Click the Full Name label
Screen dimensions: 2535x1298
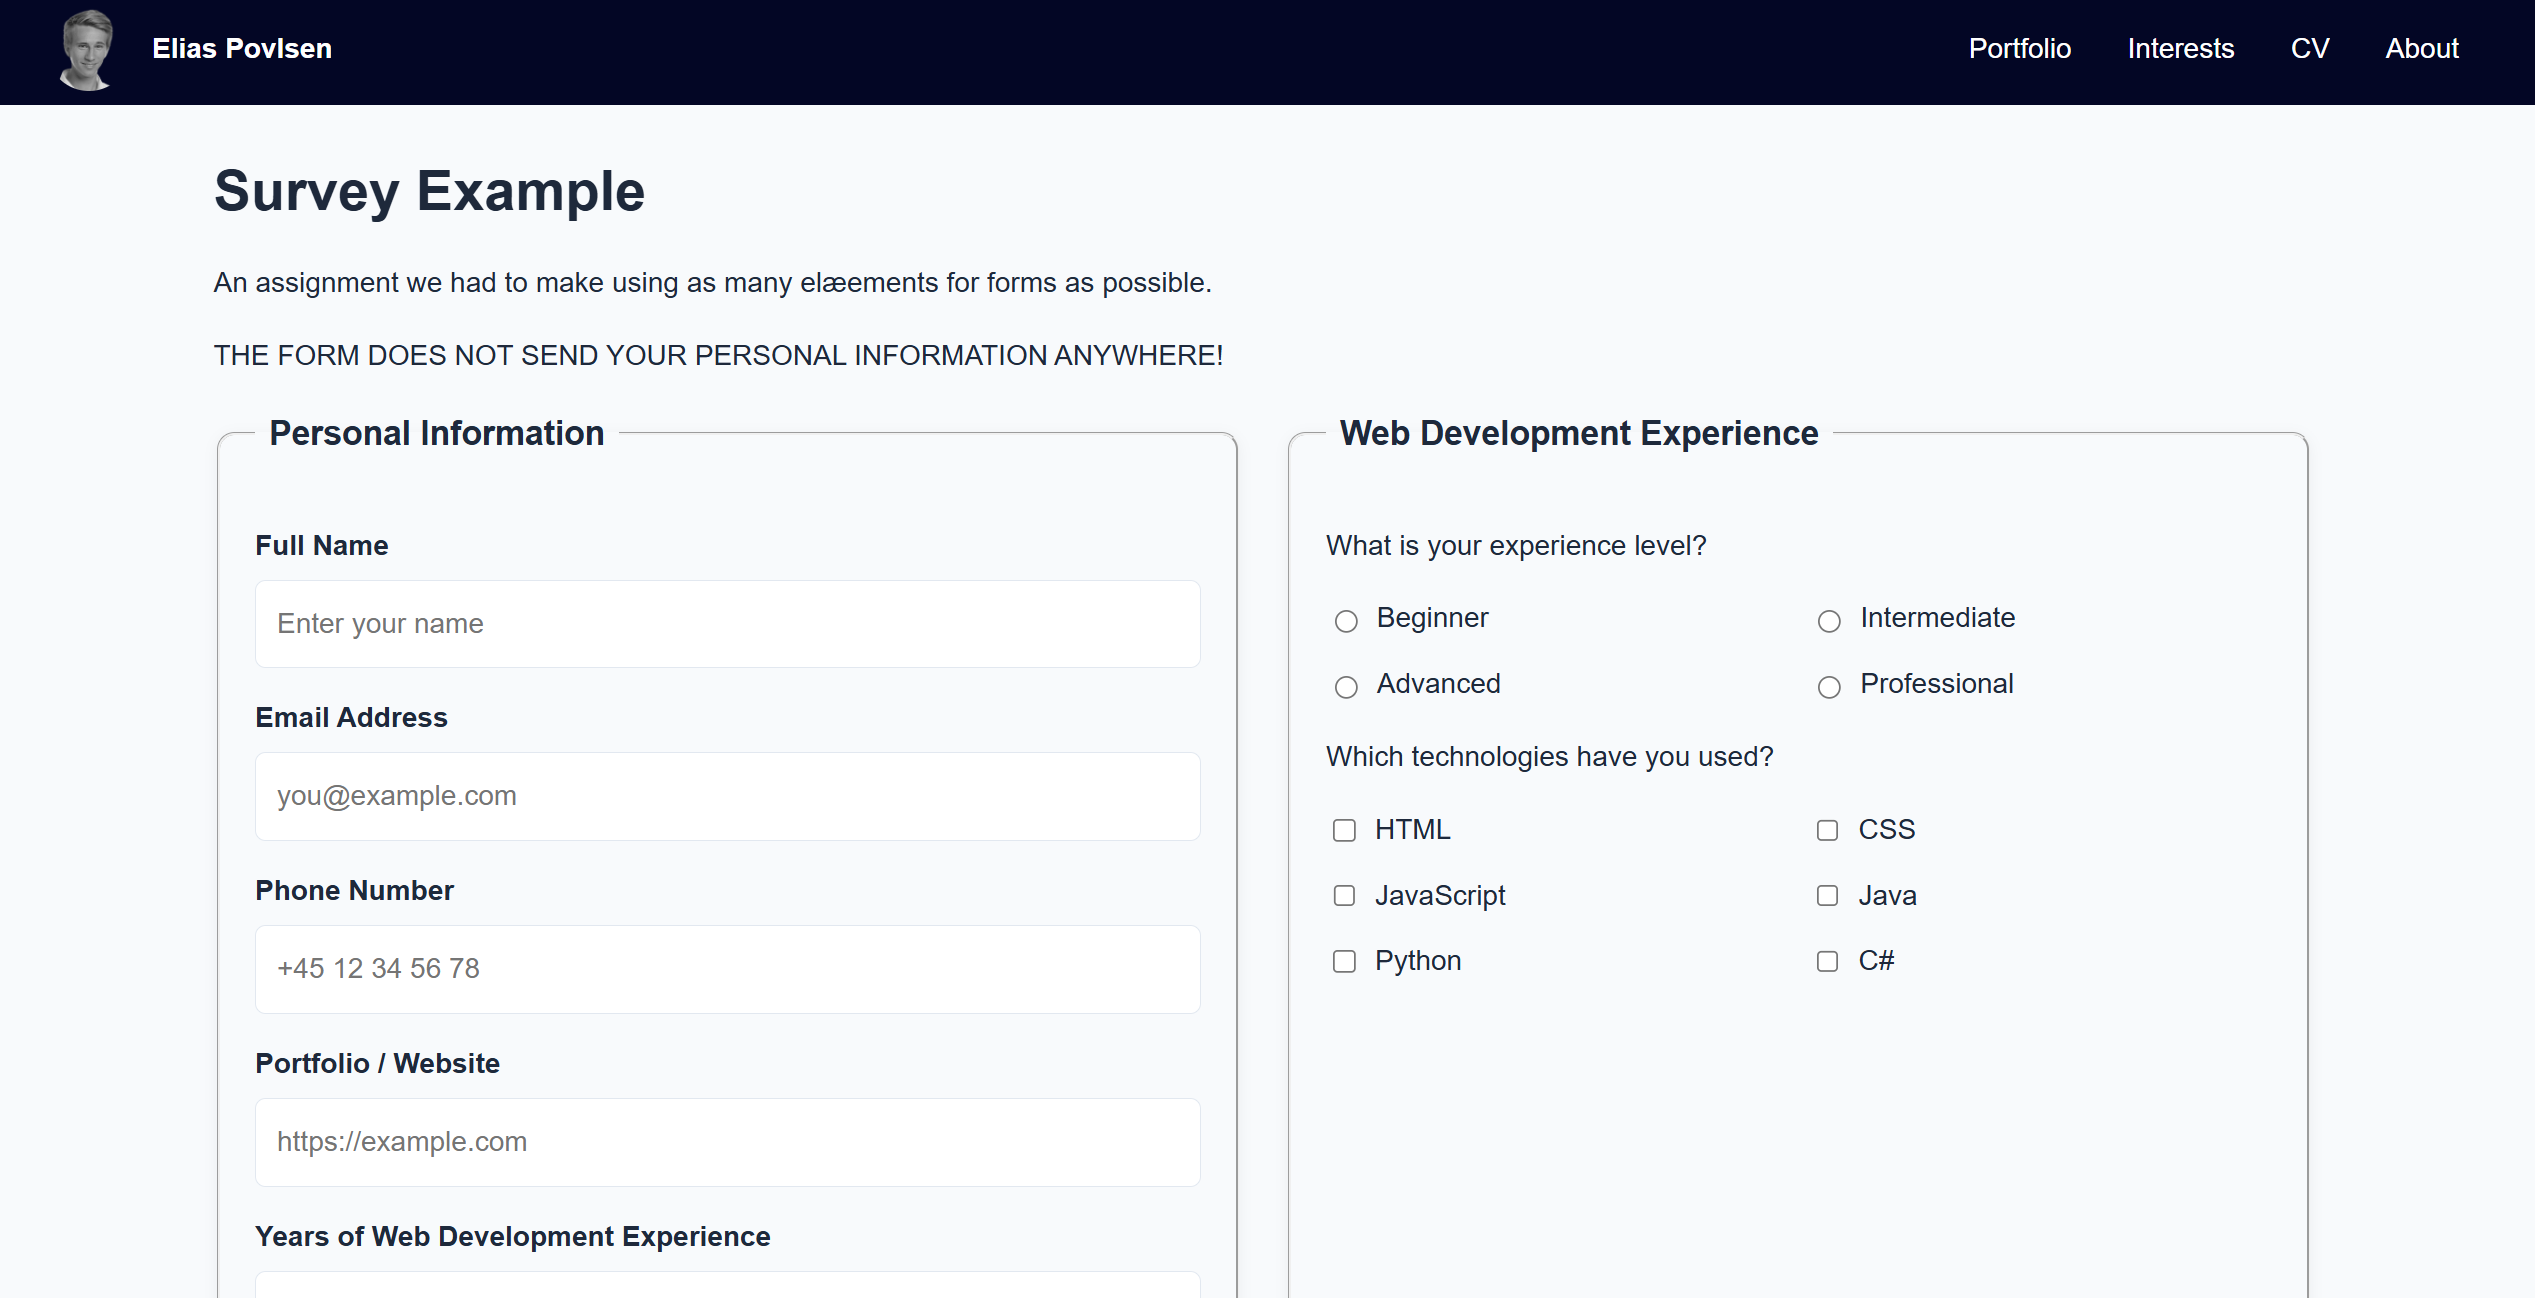(321, 546)
